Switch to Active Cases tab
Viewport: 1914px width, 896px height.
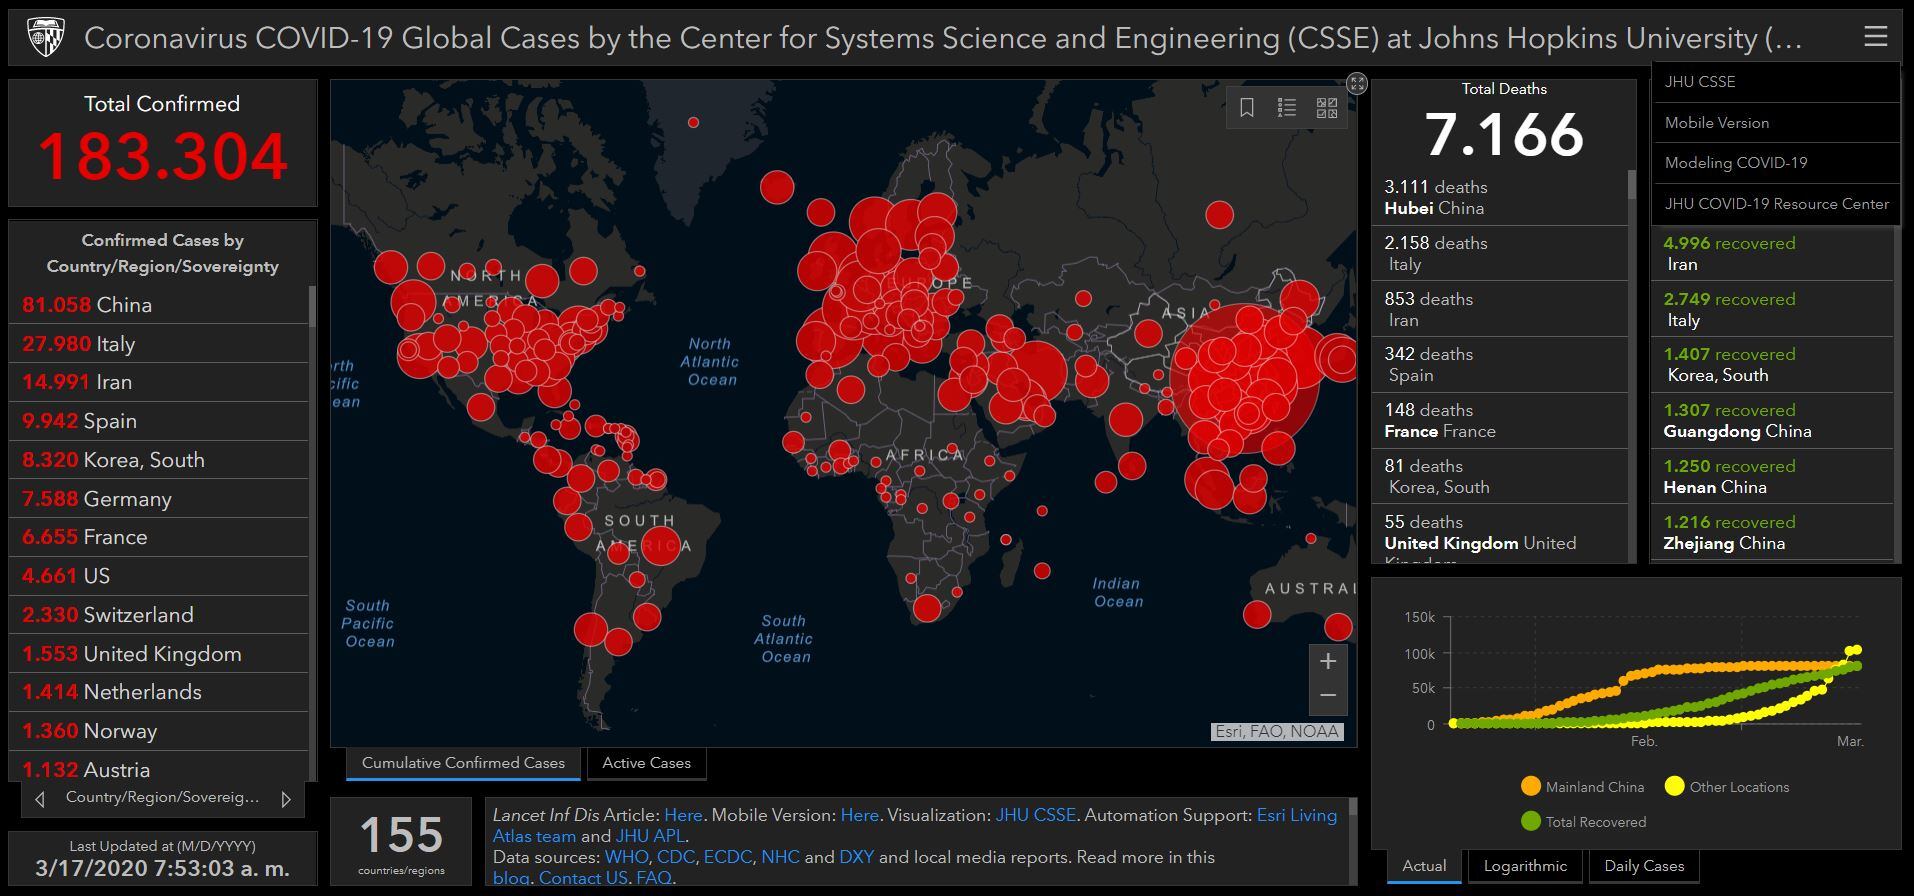pyautogui.click(x=647, y=763)
